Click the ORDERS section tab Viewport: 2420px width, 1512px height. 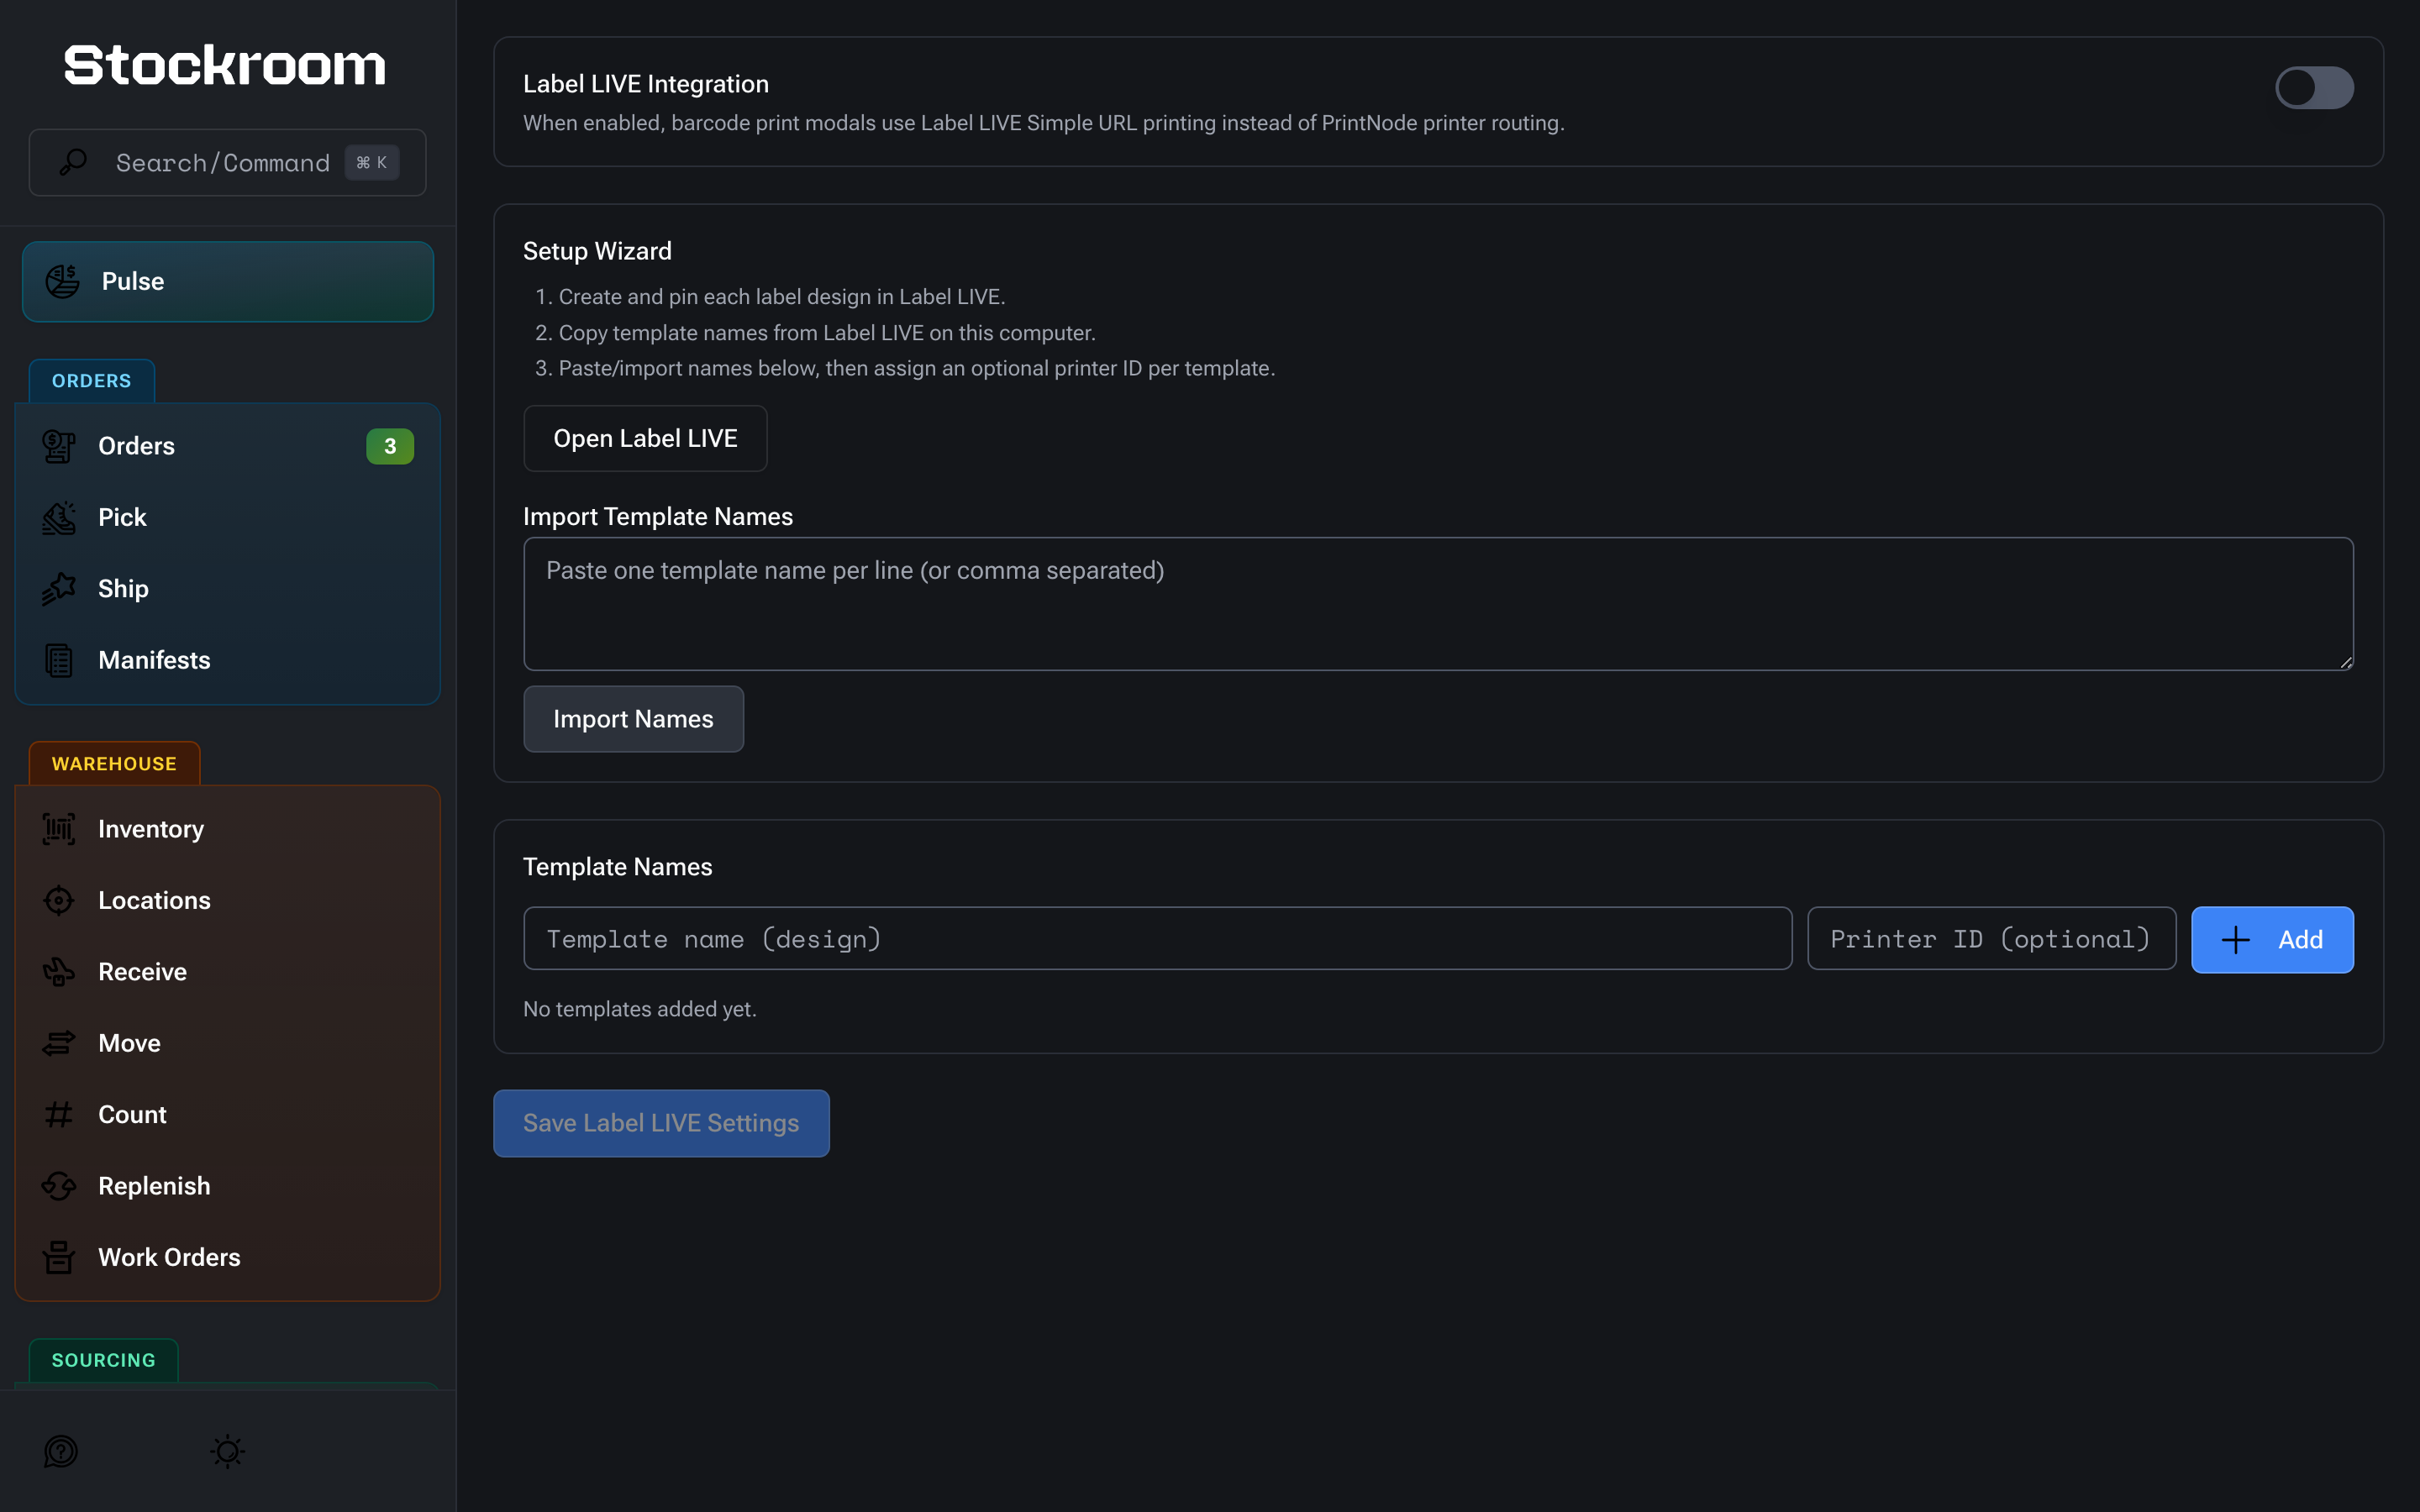coord(92,381)
